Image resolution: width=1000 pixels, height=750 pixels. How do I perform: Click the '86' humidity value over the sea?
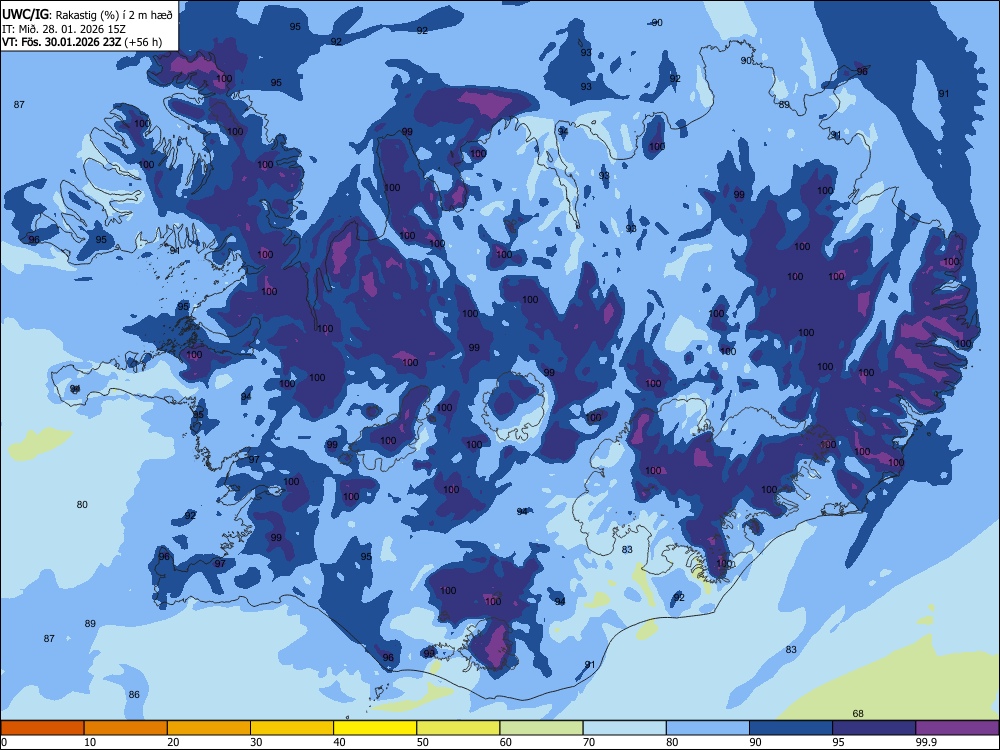134,695
